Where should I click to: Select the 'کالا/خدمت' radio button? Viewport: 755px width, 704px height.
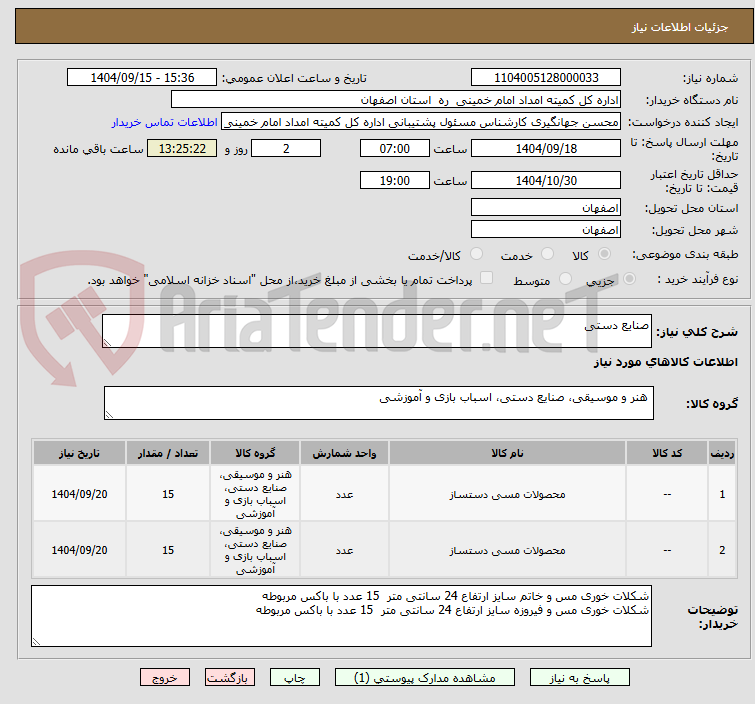(476, 254)
